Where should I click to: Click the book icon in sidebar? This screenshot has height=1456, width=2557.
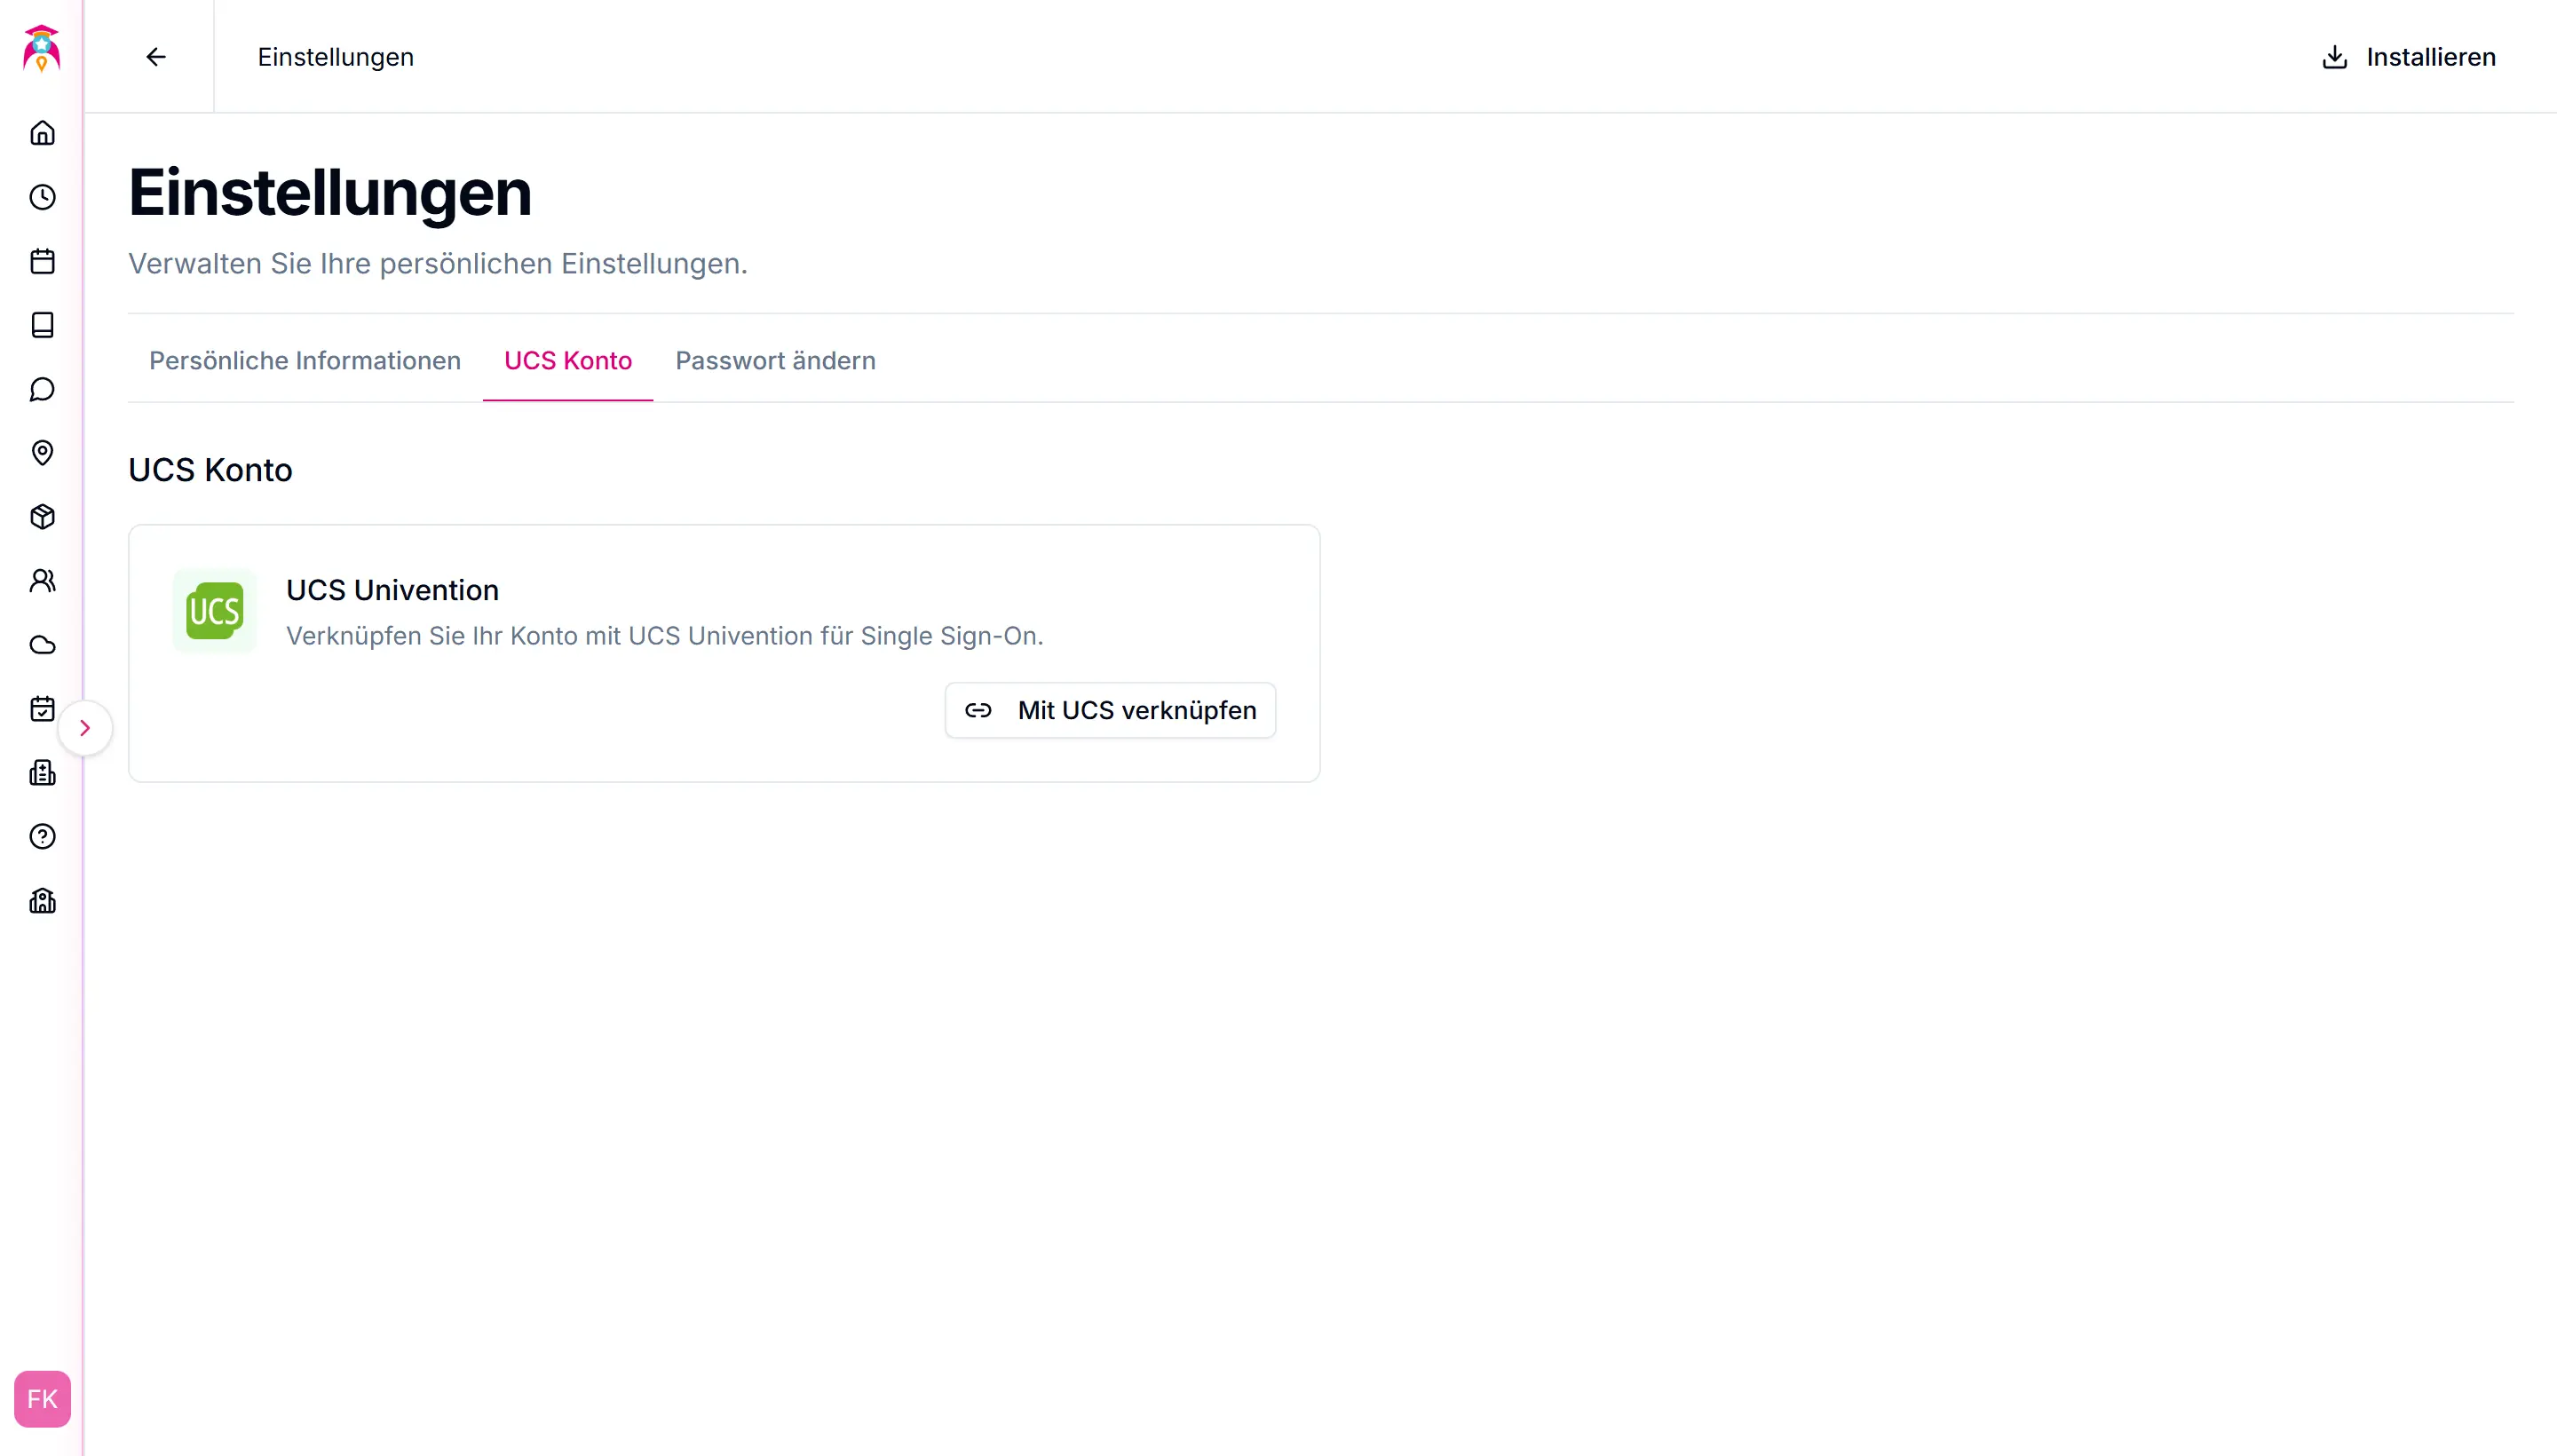42,325
